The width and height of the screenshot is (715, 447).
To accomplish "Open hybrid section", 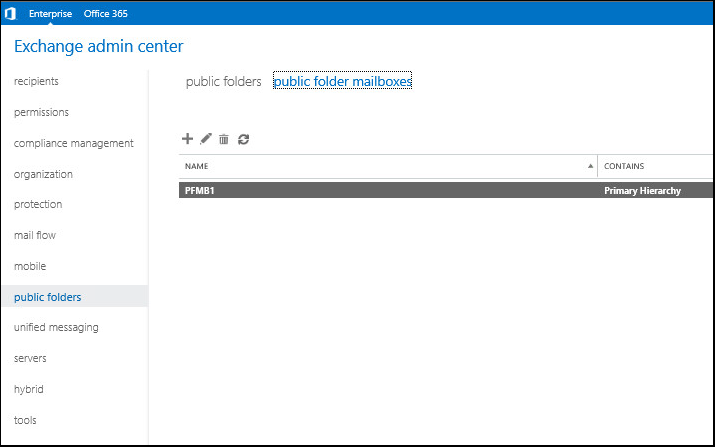I will (x=28, y=390).
